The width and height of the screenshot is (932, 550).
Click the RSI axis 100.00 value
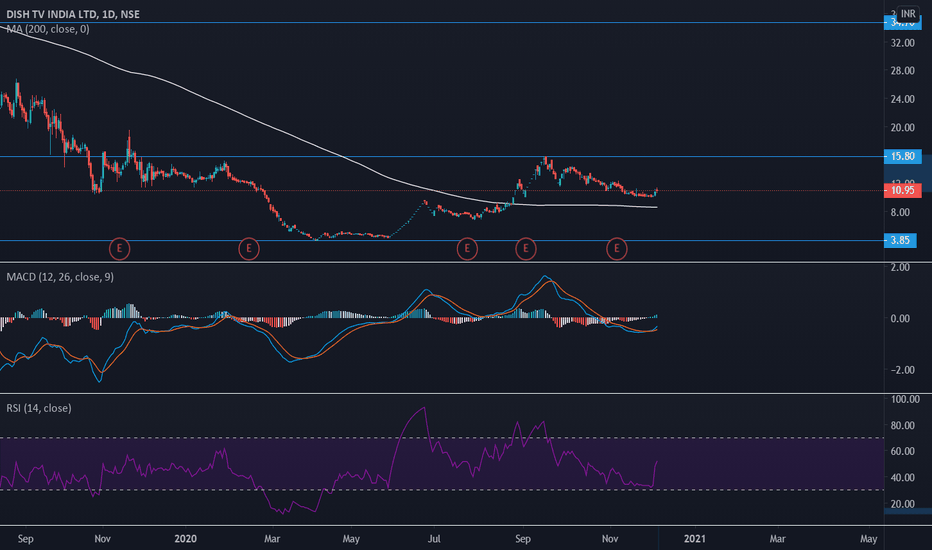[x=905, y=399]
